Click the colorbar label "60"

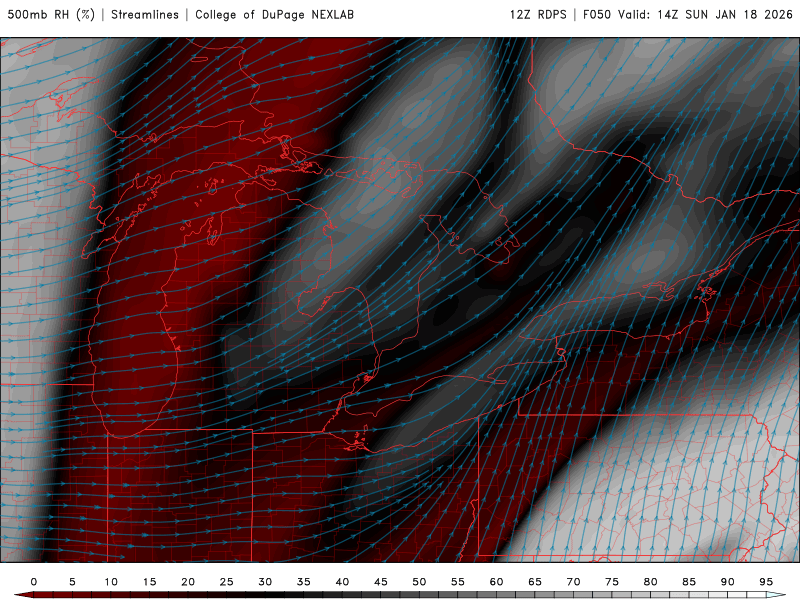click(496, 582)
